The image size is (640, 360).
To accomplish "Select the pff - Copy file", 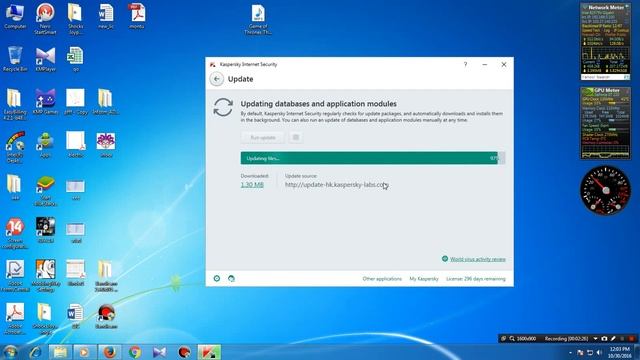I will (x=76, y=102).
